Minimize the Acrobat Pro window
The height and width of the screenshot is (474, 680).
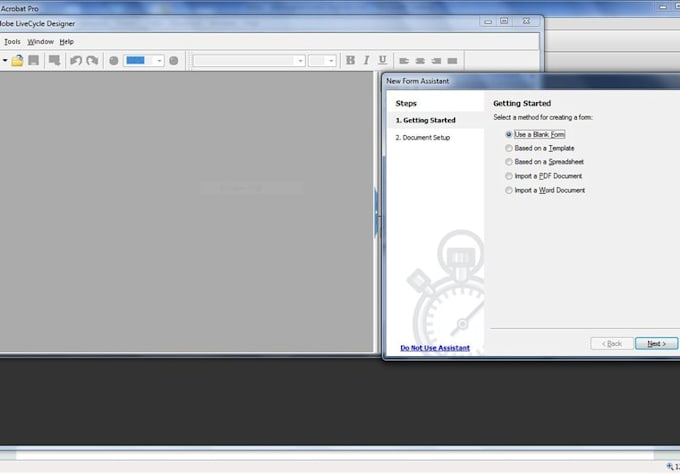[x=663, y=7]
